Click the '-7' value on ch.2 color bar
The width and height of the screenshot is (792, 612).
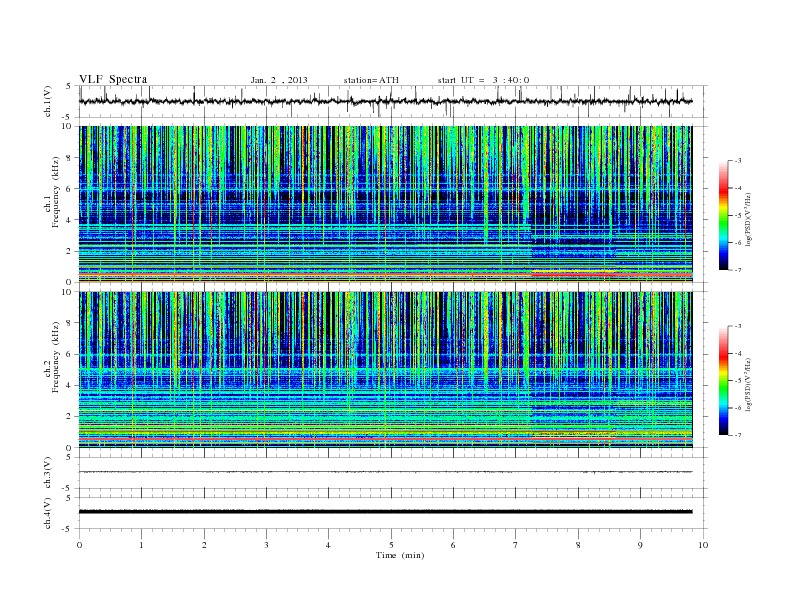737,435
